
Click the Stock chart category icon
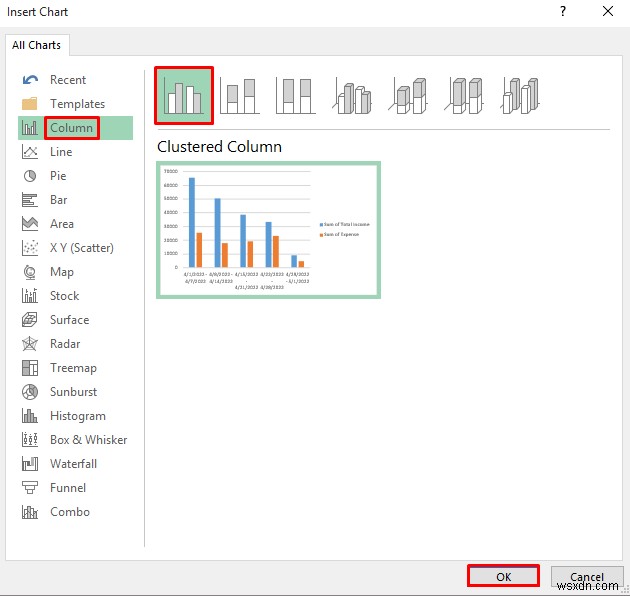tap(30, 296)
